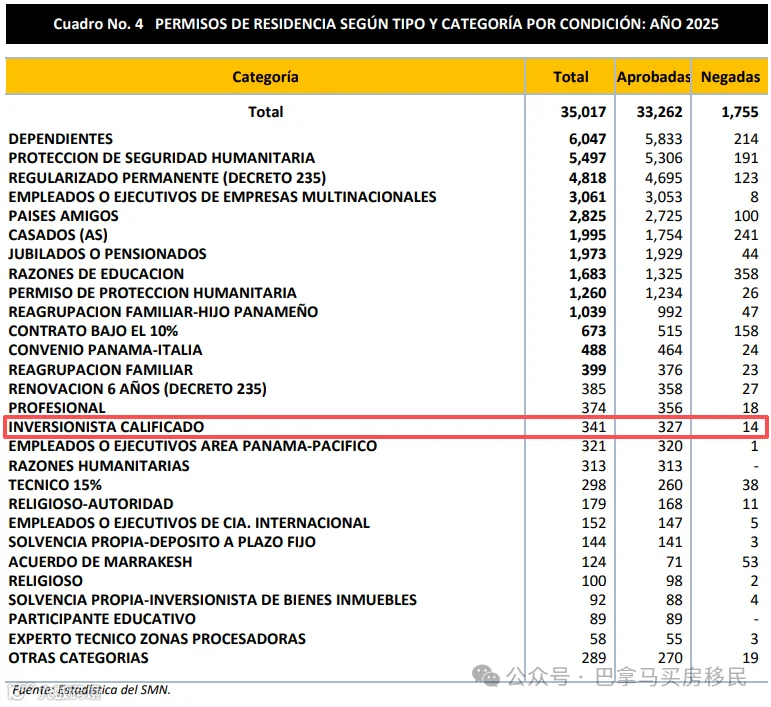Select the Total column header

point(570,77)
